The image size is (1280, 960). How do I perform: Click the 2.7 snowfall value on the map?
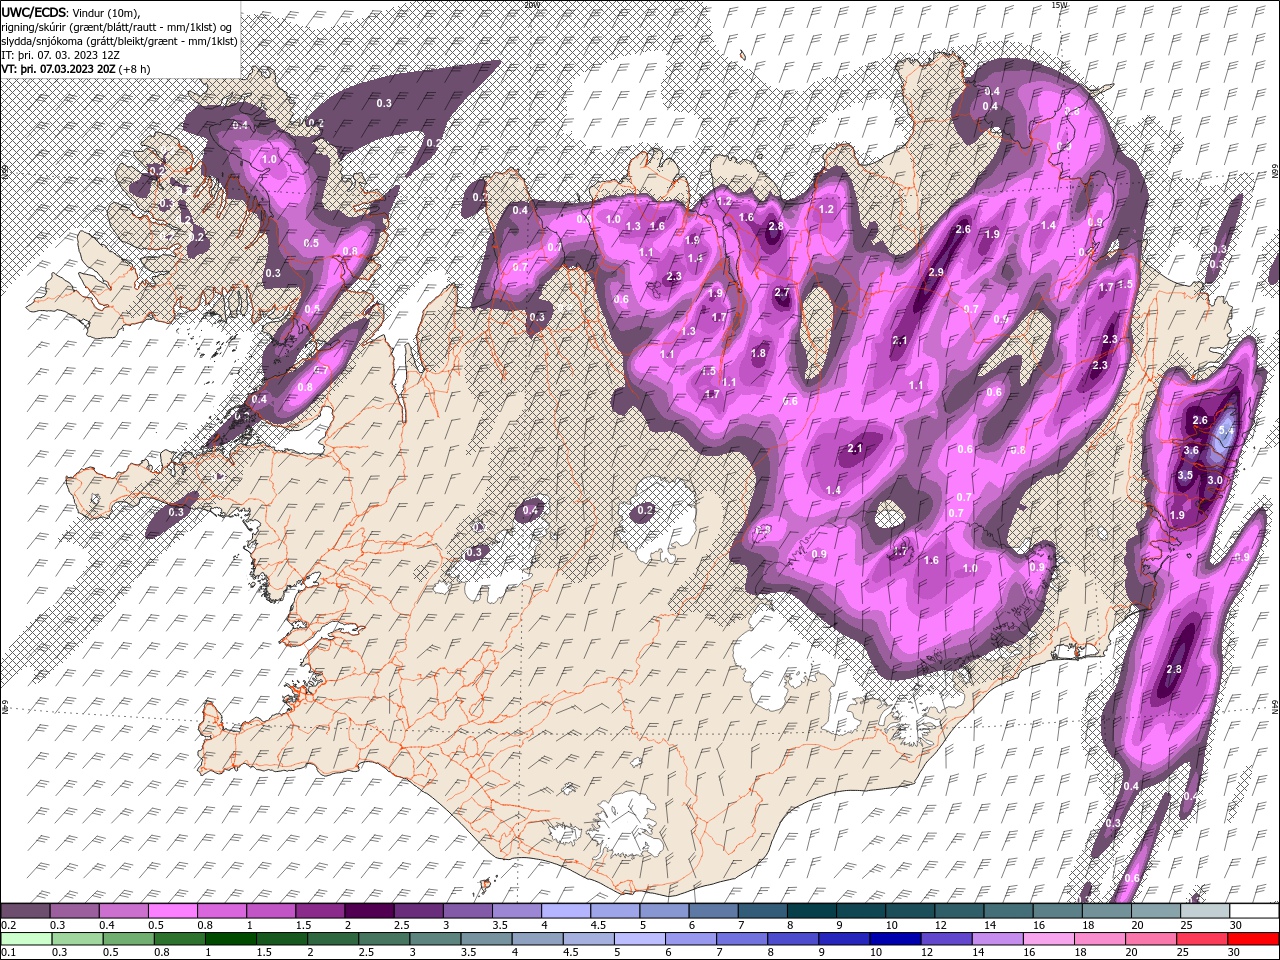pos(783,293)
